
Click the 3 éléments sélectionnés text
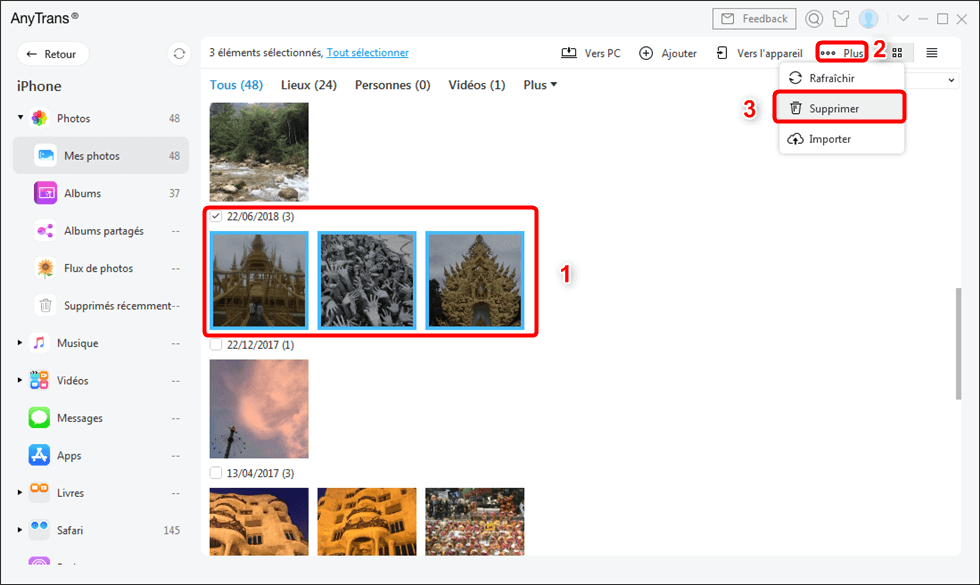266,52
